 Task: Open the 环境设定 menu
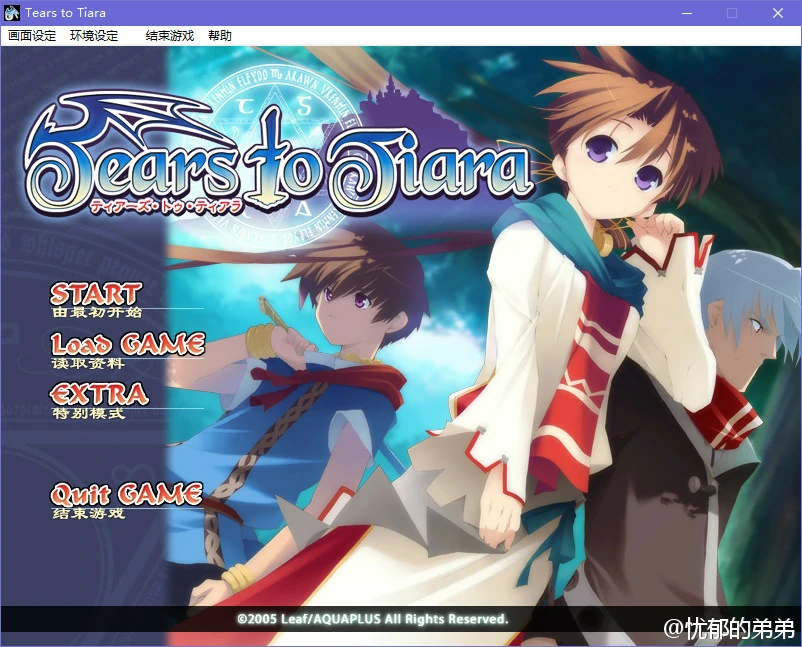pyautogui.click(x=92, y=35)
